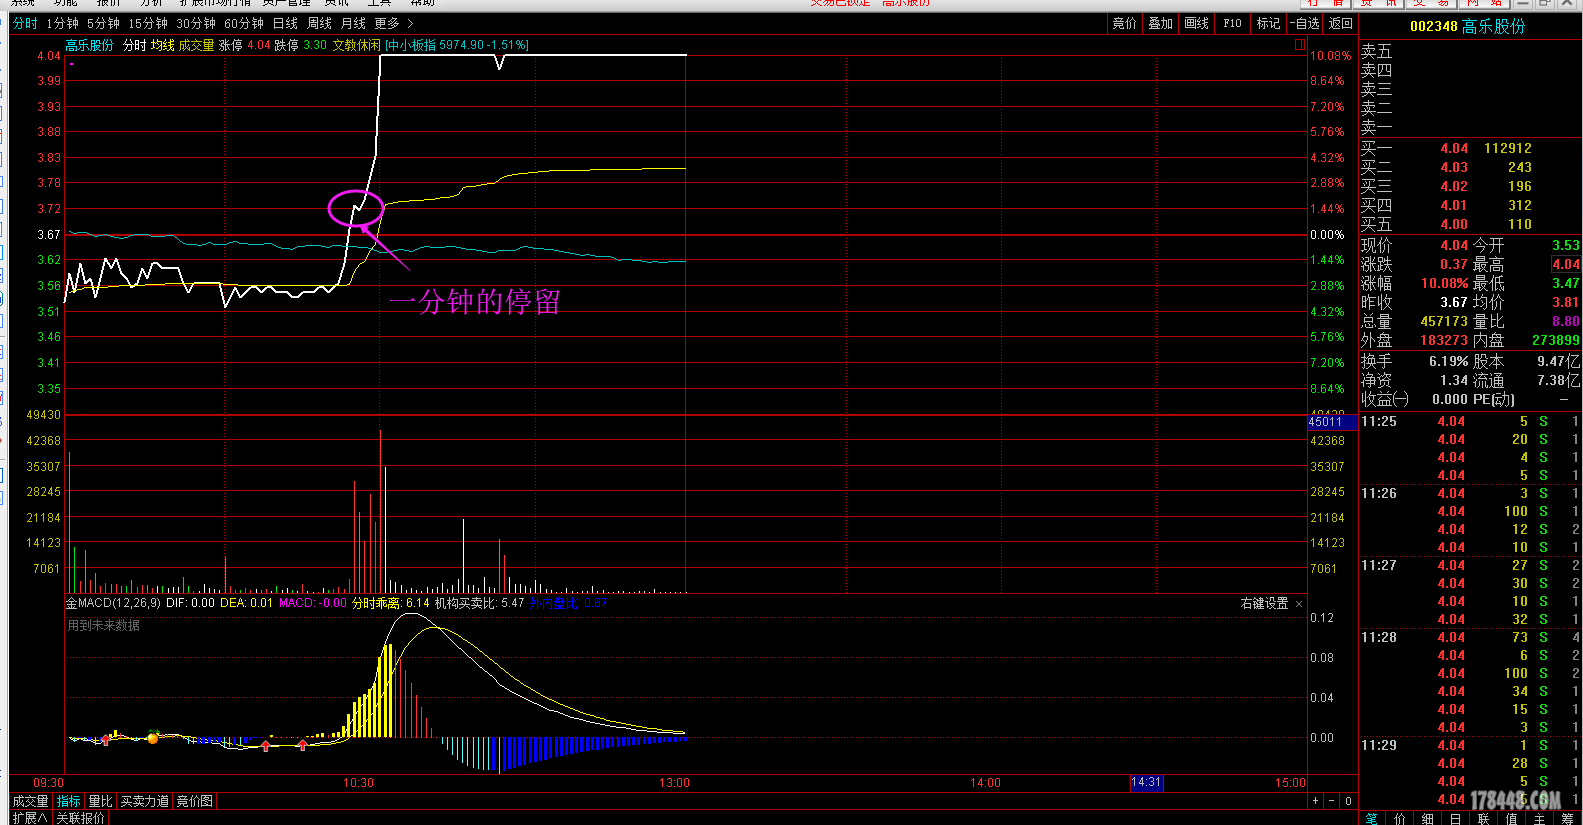1583x825 pixels.
Task: Open the F10 company info
Action: 1232,23
